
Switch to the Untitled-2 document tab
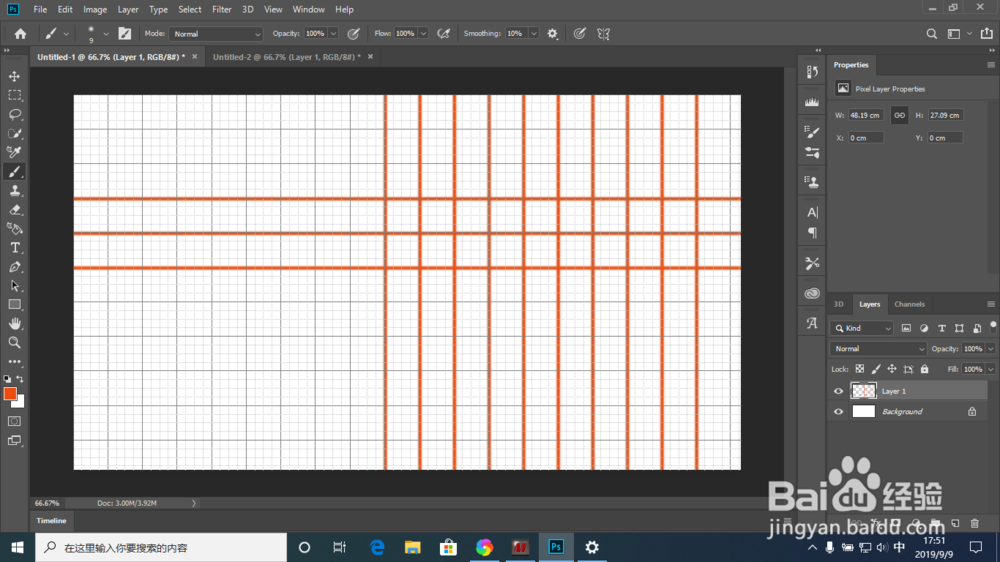pos(286,57)
